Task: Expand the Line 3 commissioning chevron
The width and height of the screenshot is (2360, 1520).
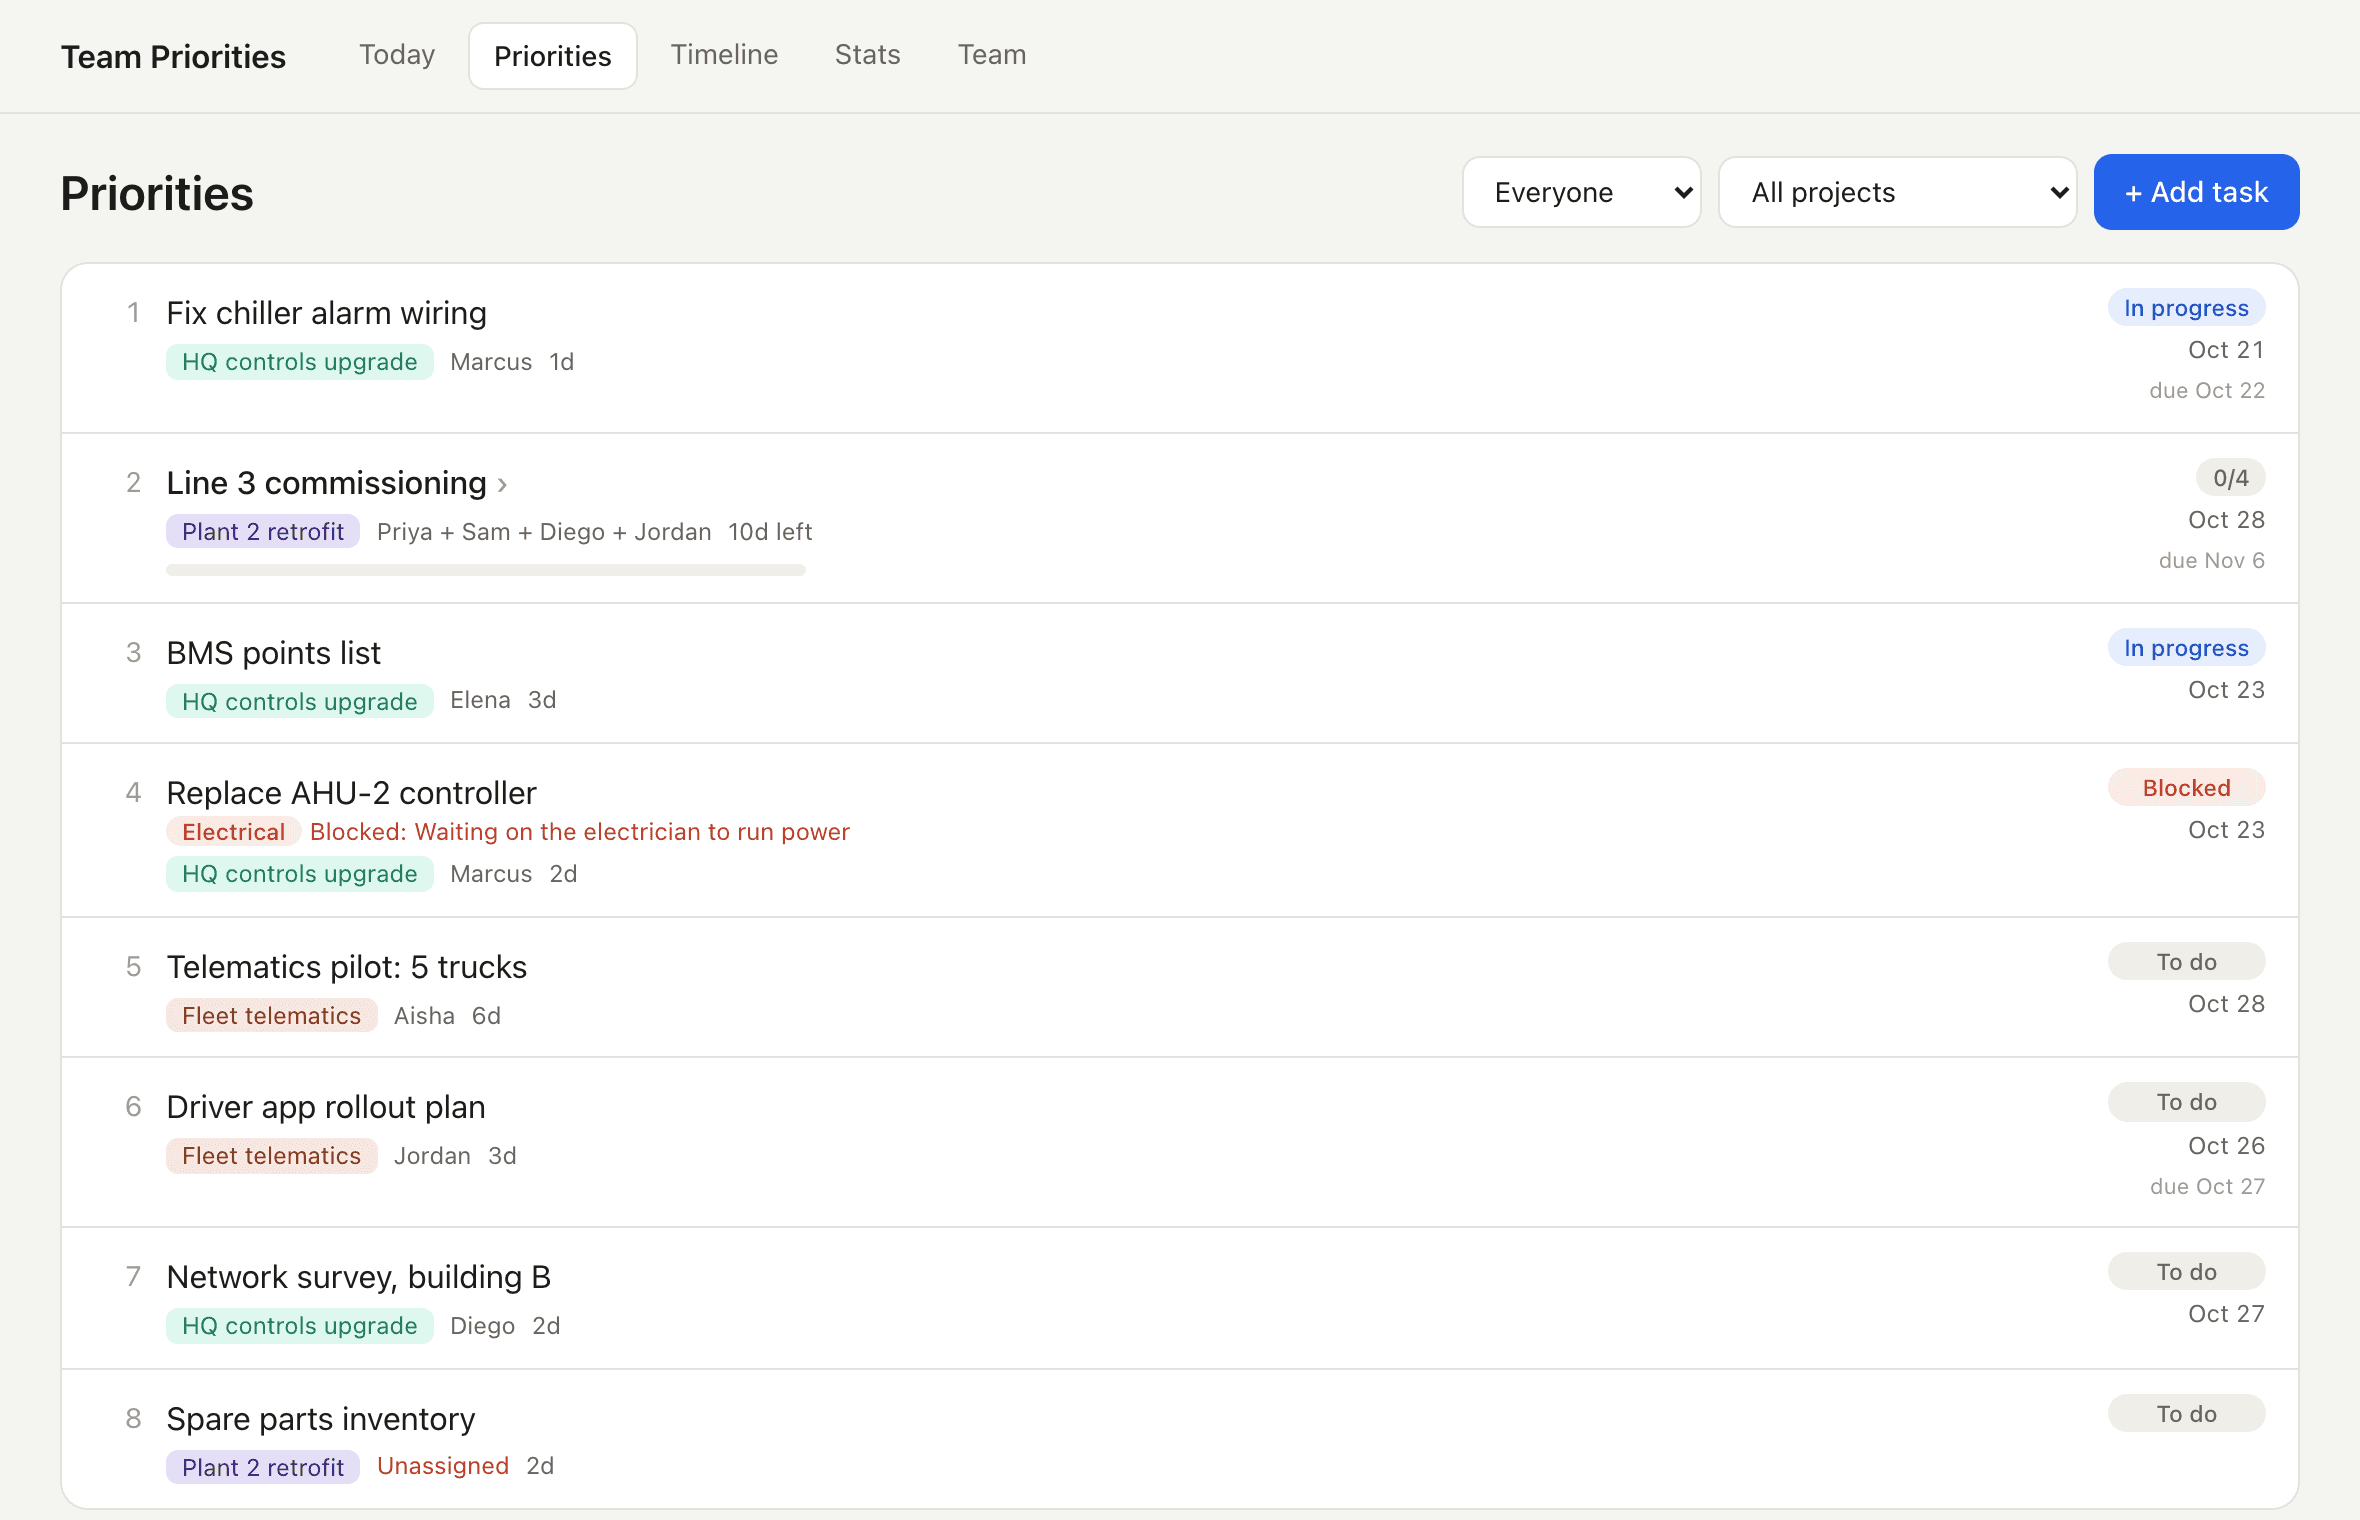Action: [502, 485]
